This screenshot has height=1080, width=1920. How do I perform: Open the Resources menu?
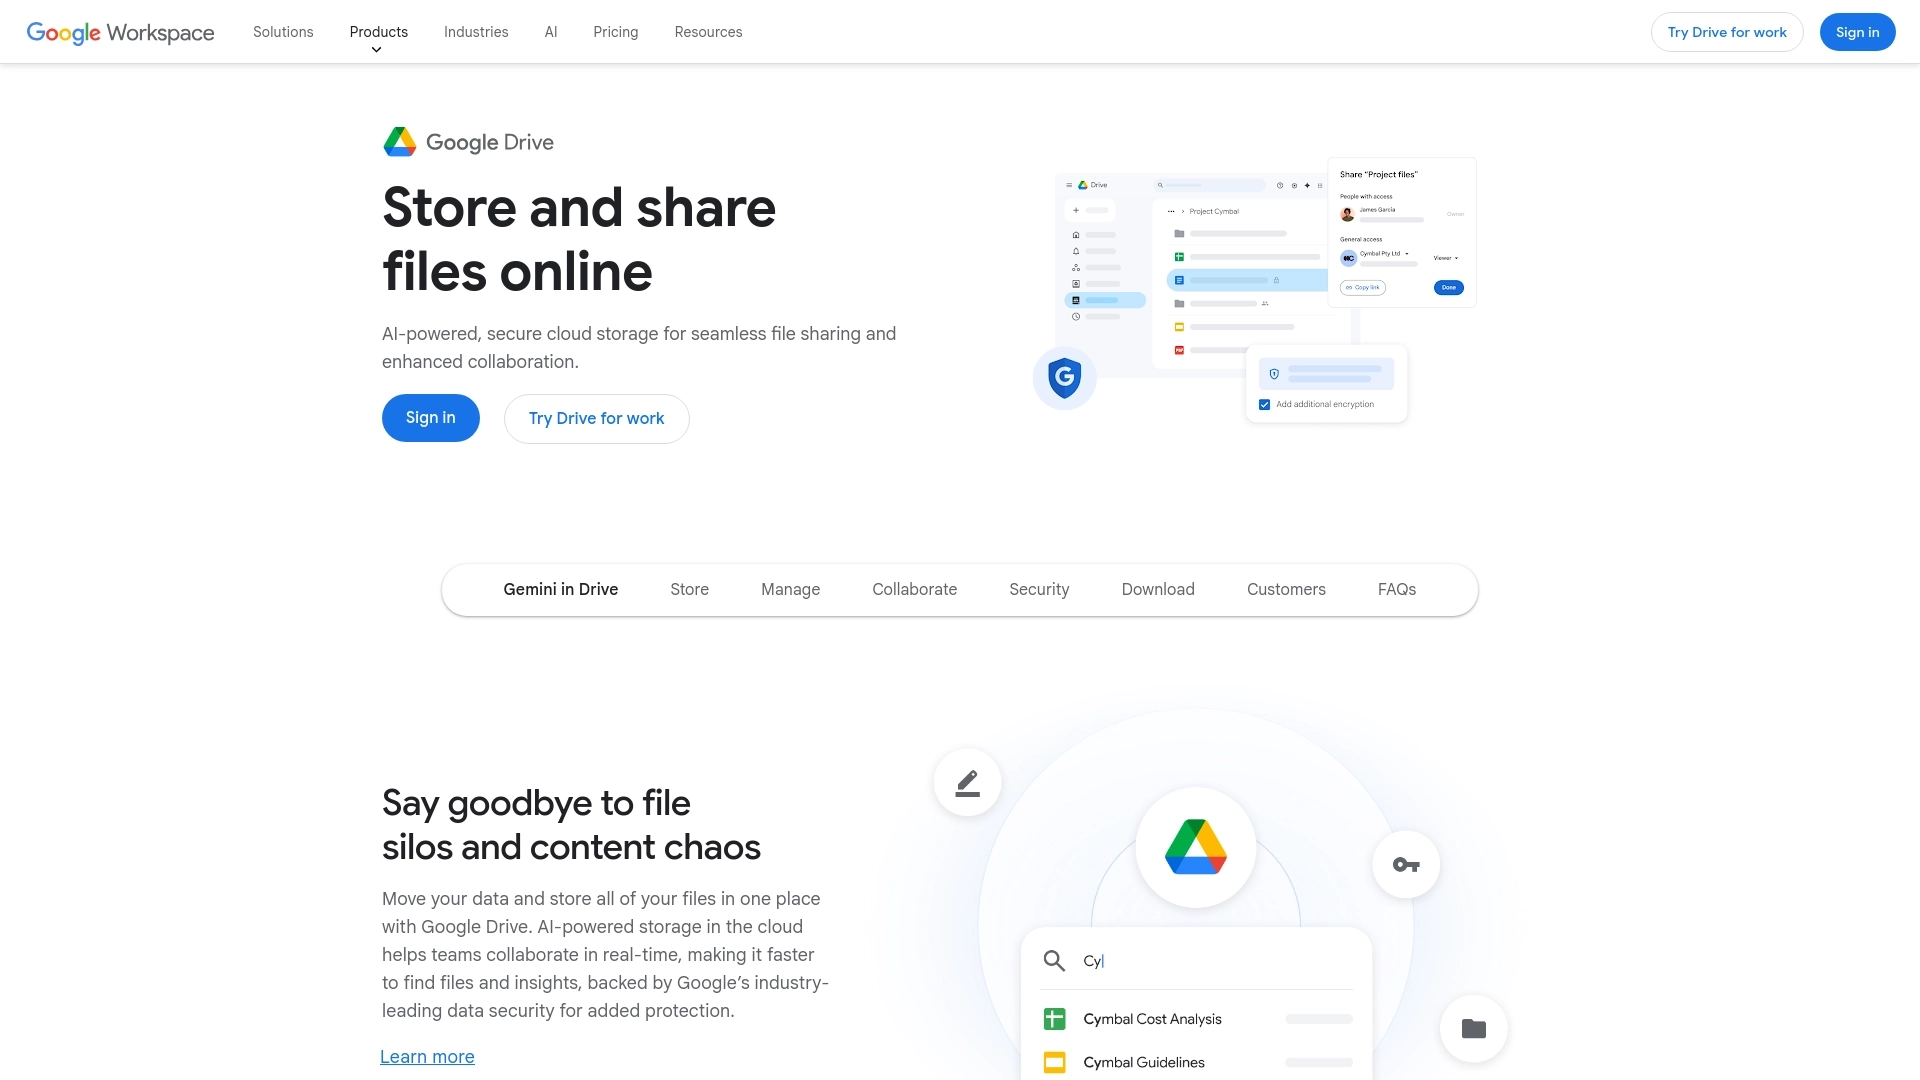[x=708, y=32]
